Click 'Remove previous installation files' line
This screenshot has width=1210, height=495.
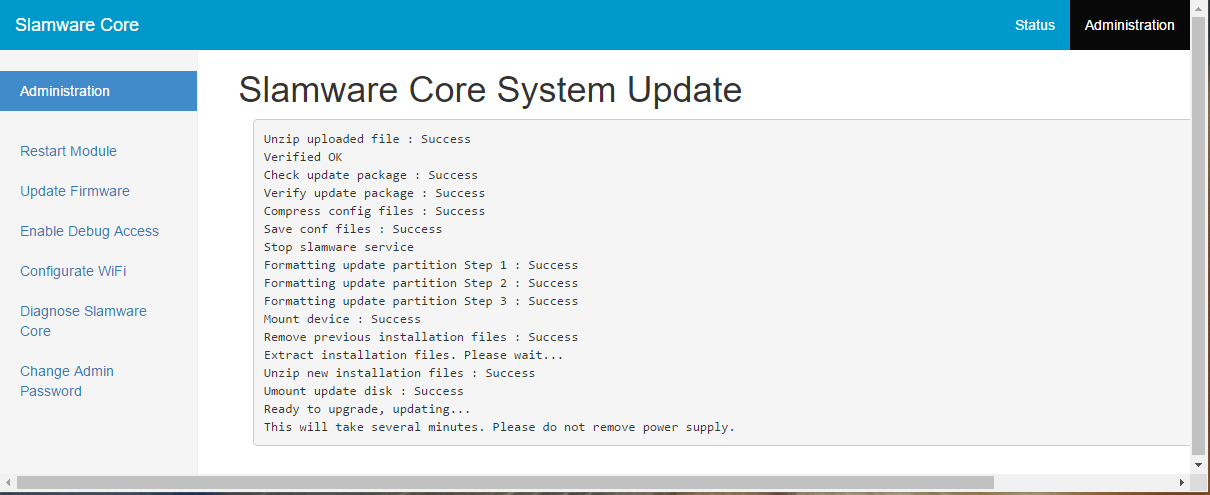(421, 337)
